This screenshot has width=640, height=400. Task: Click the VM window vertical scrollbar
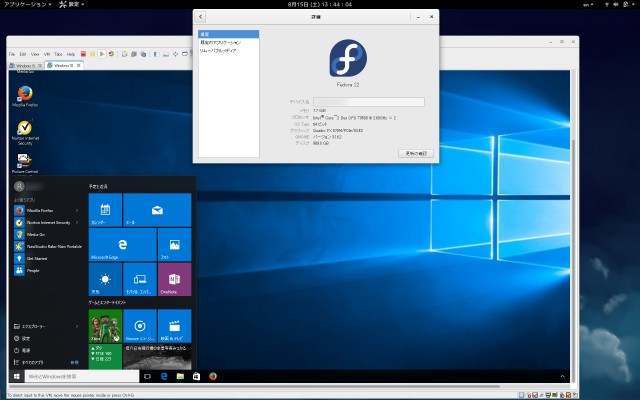tap(573, 261)
